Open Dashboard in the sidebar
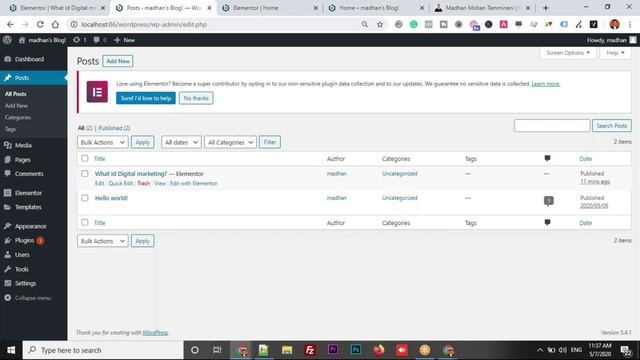Viewport: 640px width, 360px height. tap(29, 59)
